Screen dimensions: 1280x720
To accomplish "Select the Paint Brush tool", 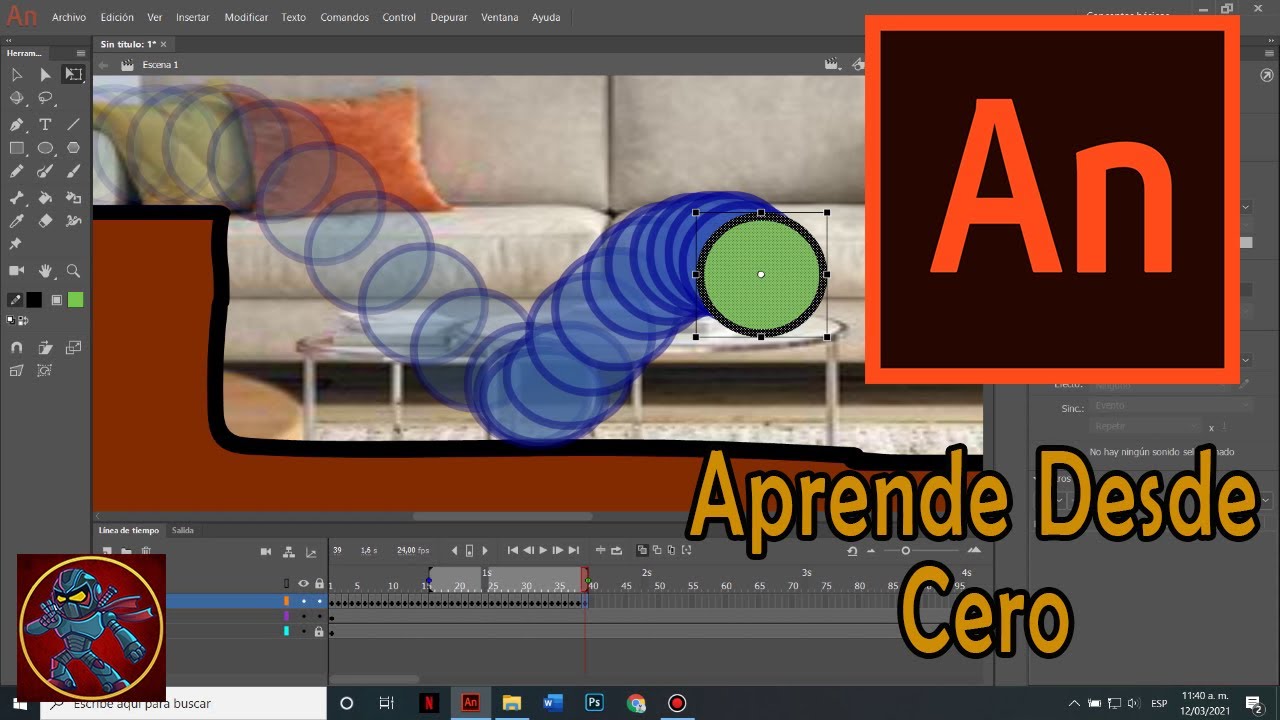I will tap(45, 172).
